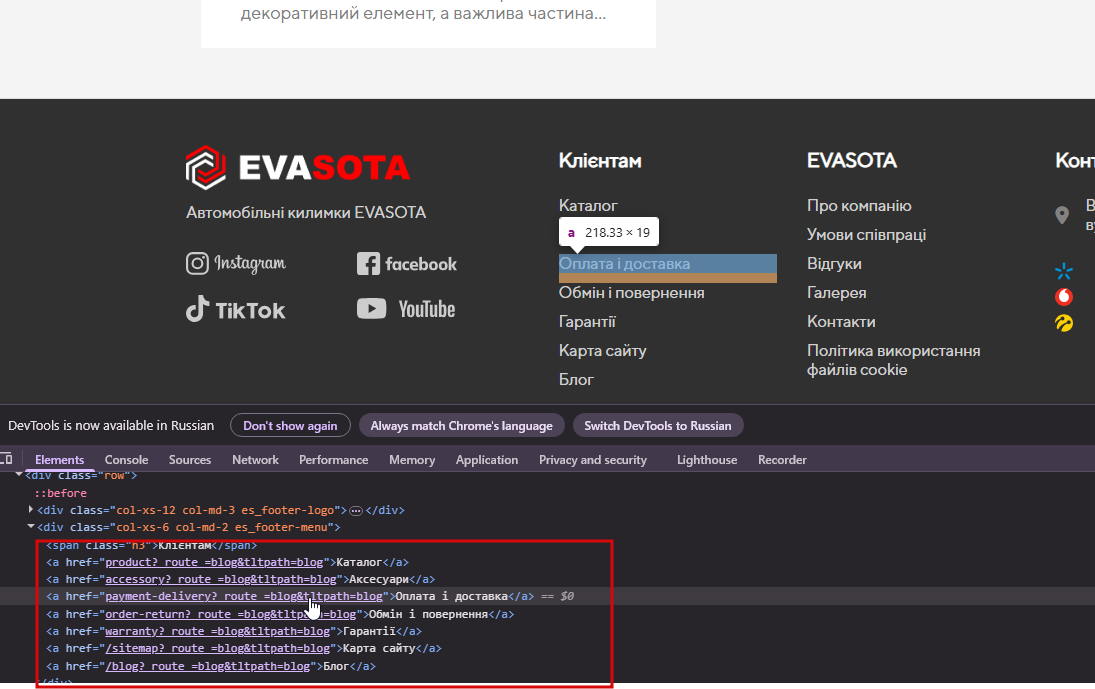The height and width of the screenshot is (689, 1095).
Task: Collapse the es_footer-menu div node
Action: (31, 527)
